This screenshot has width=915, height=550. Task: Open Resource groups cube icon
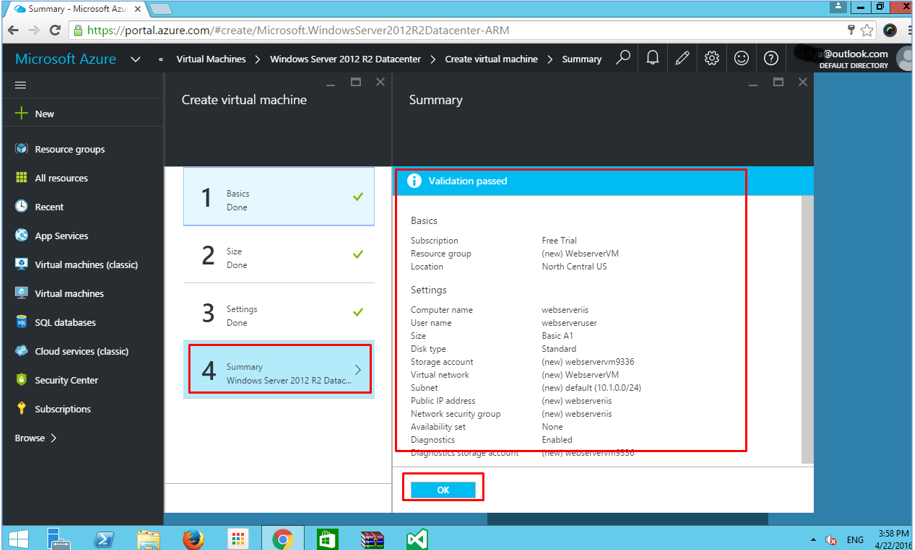click(x=22, y=149)
